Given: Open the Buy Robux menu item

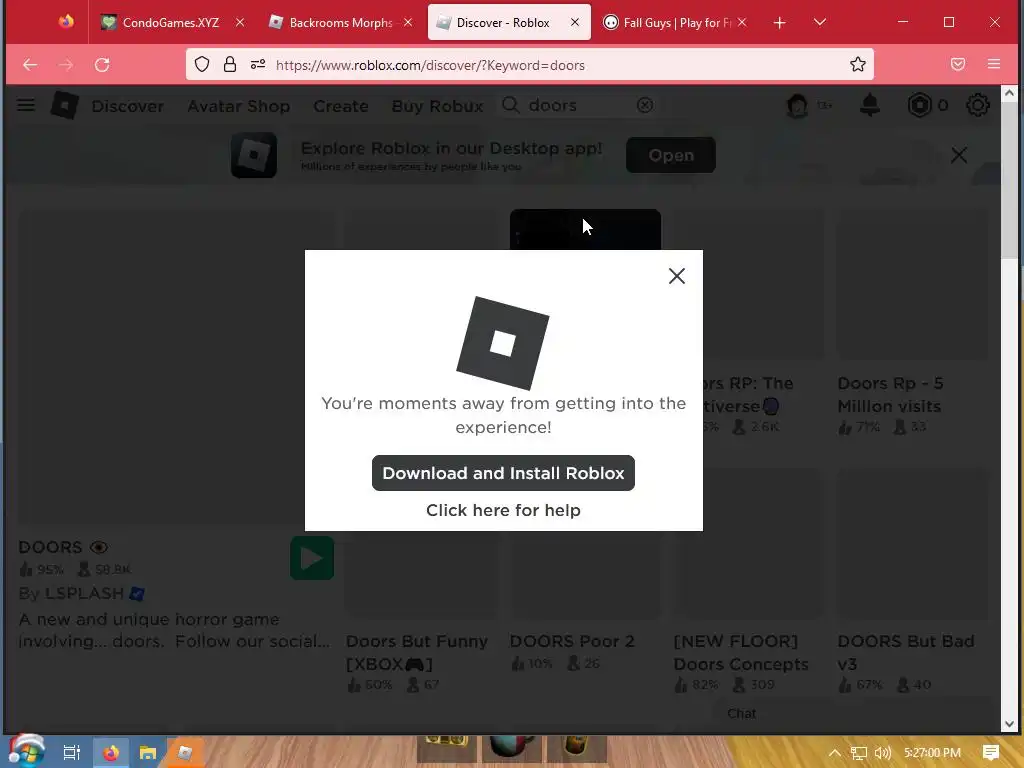Looking at the screenshot, I should [437, 106].
